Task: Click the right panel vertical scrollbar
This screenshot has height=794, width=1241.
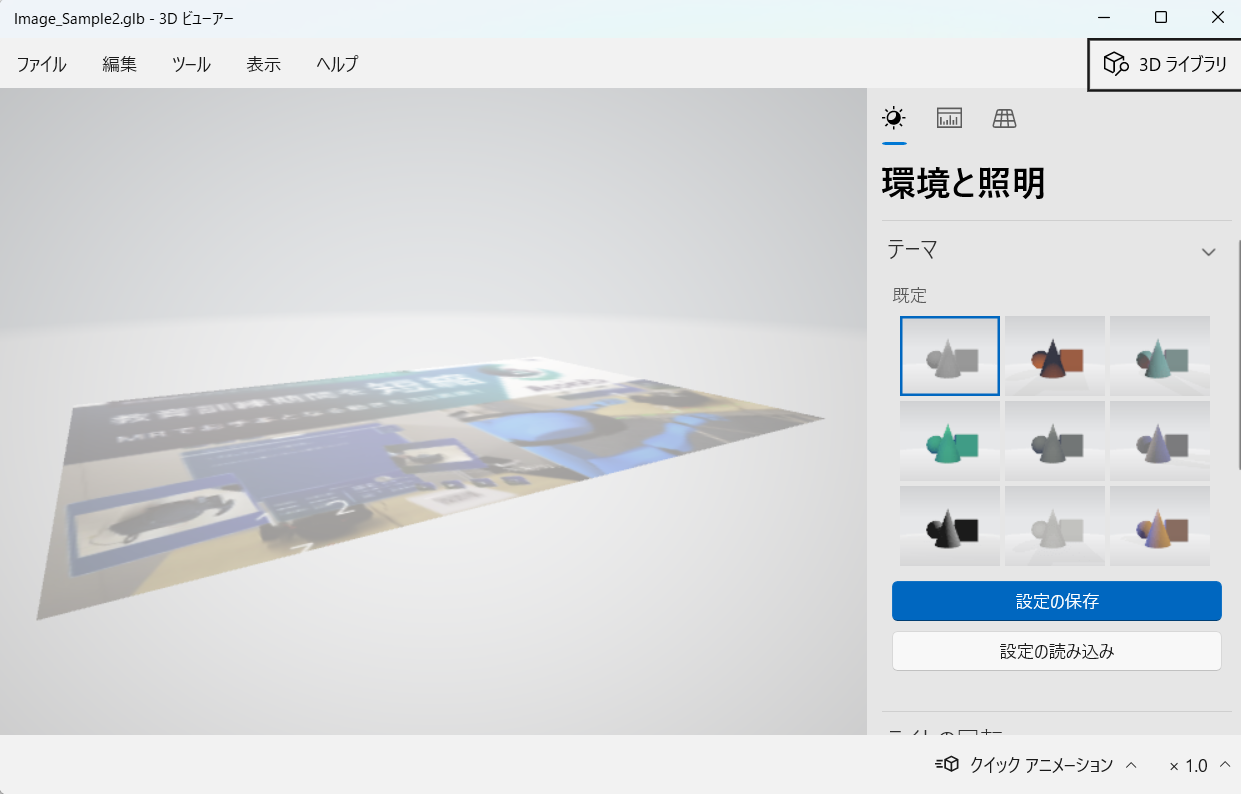Action: tap(1238, 350)
